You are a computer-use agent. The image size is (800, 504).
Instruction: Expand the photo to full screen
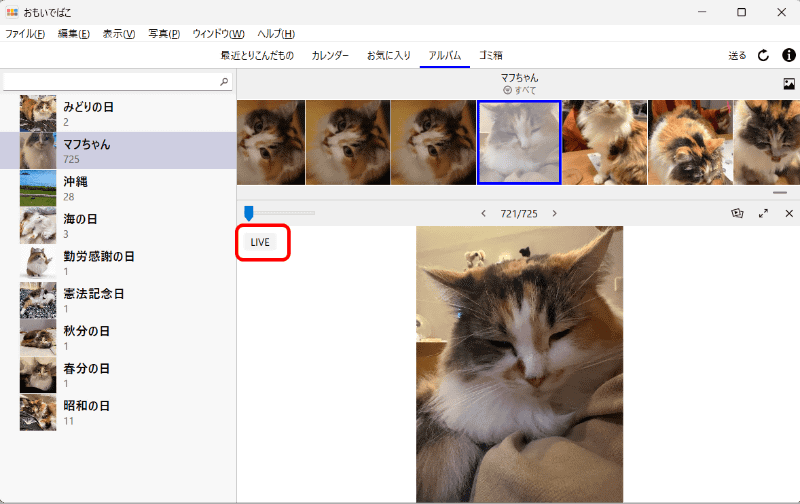click(763, 213)
